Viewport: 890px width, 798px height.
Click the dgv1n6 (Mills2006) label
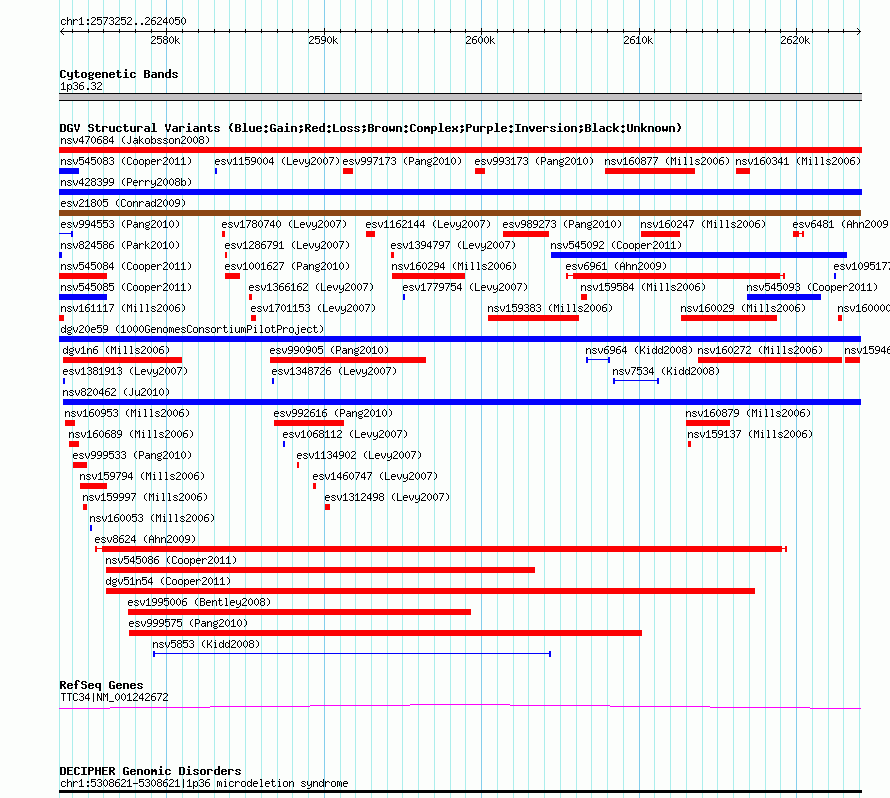tap(116, 350)
